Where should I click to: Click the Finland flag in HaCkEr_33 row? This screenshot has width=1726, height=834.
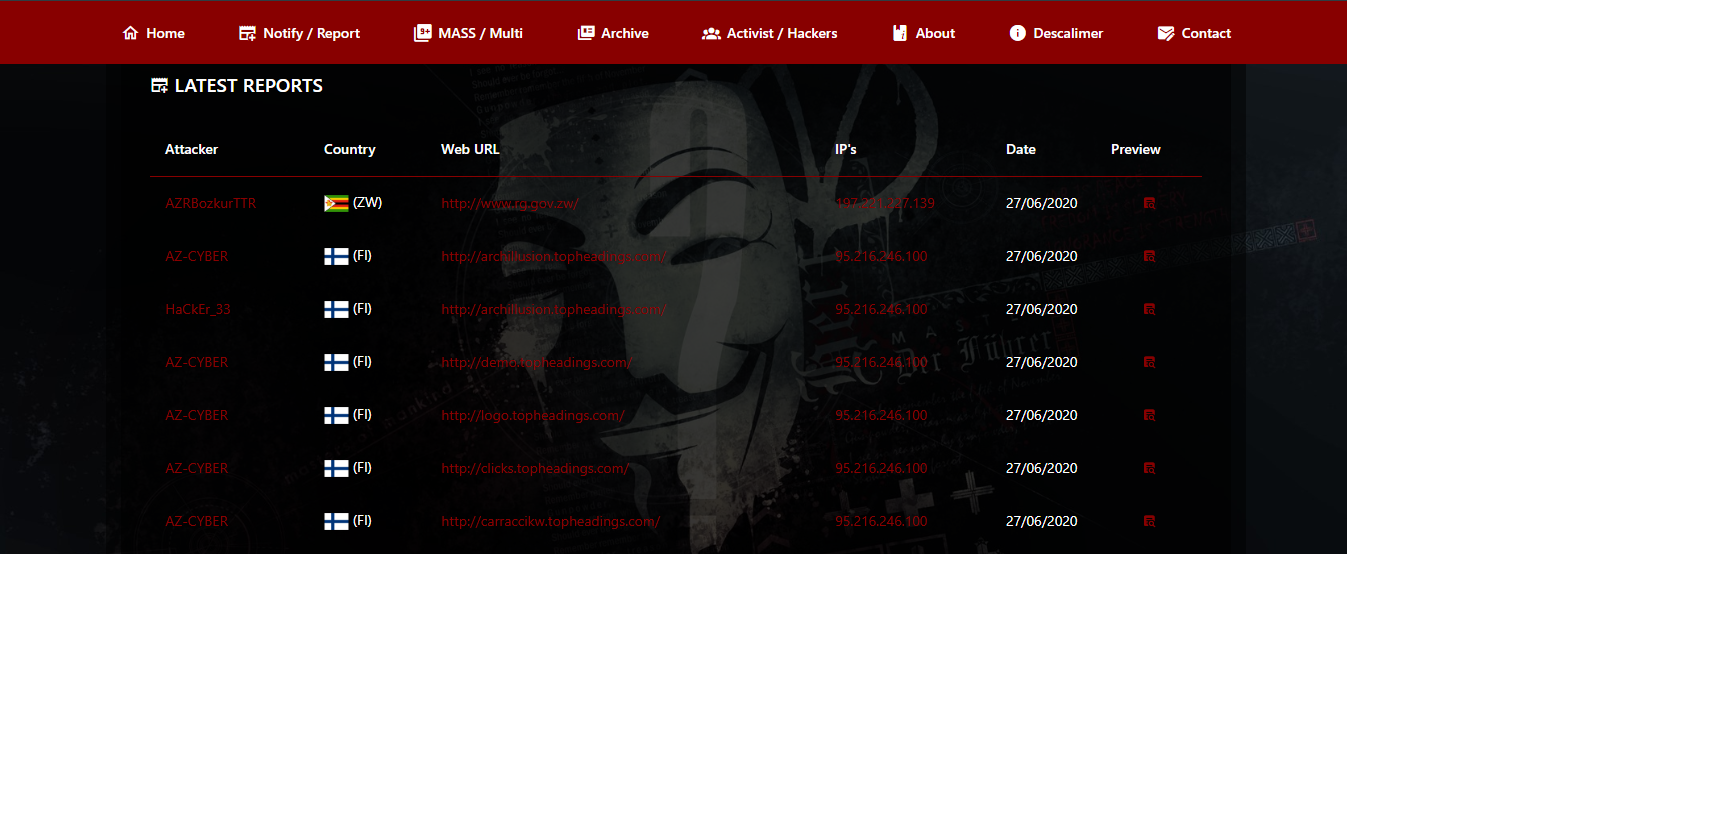[x=336, y=309]
